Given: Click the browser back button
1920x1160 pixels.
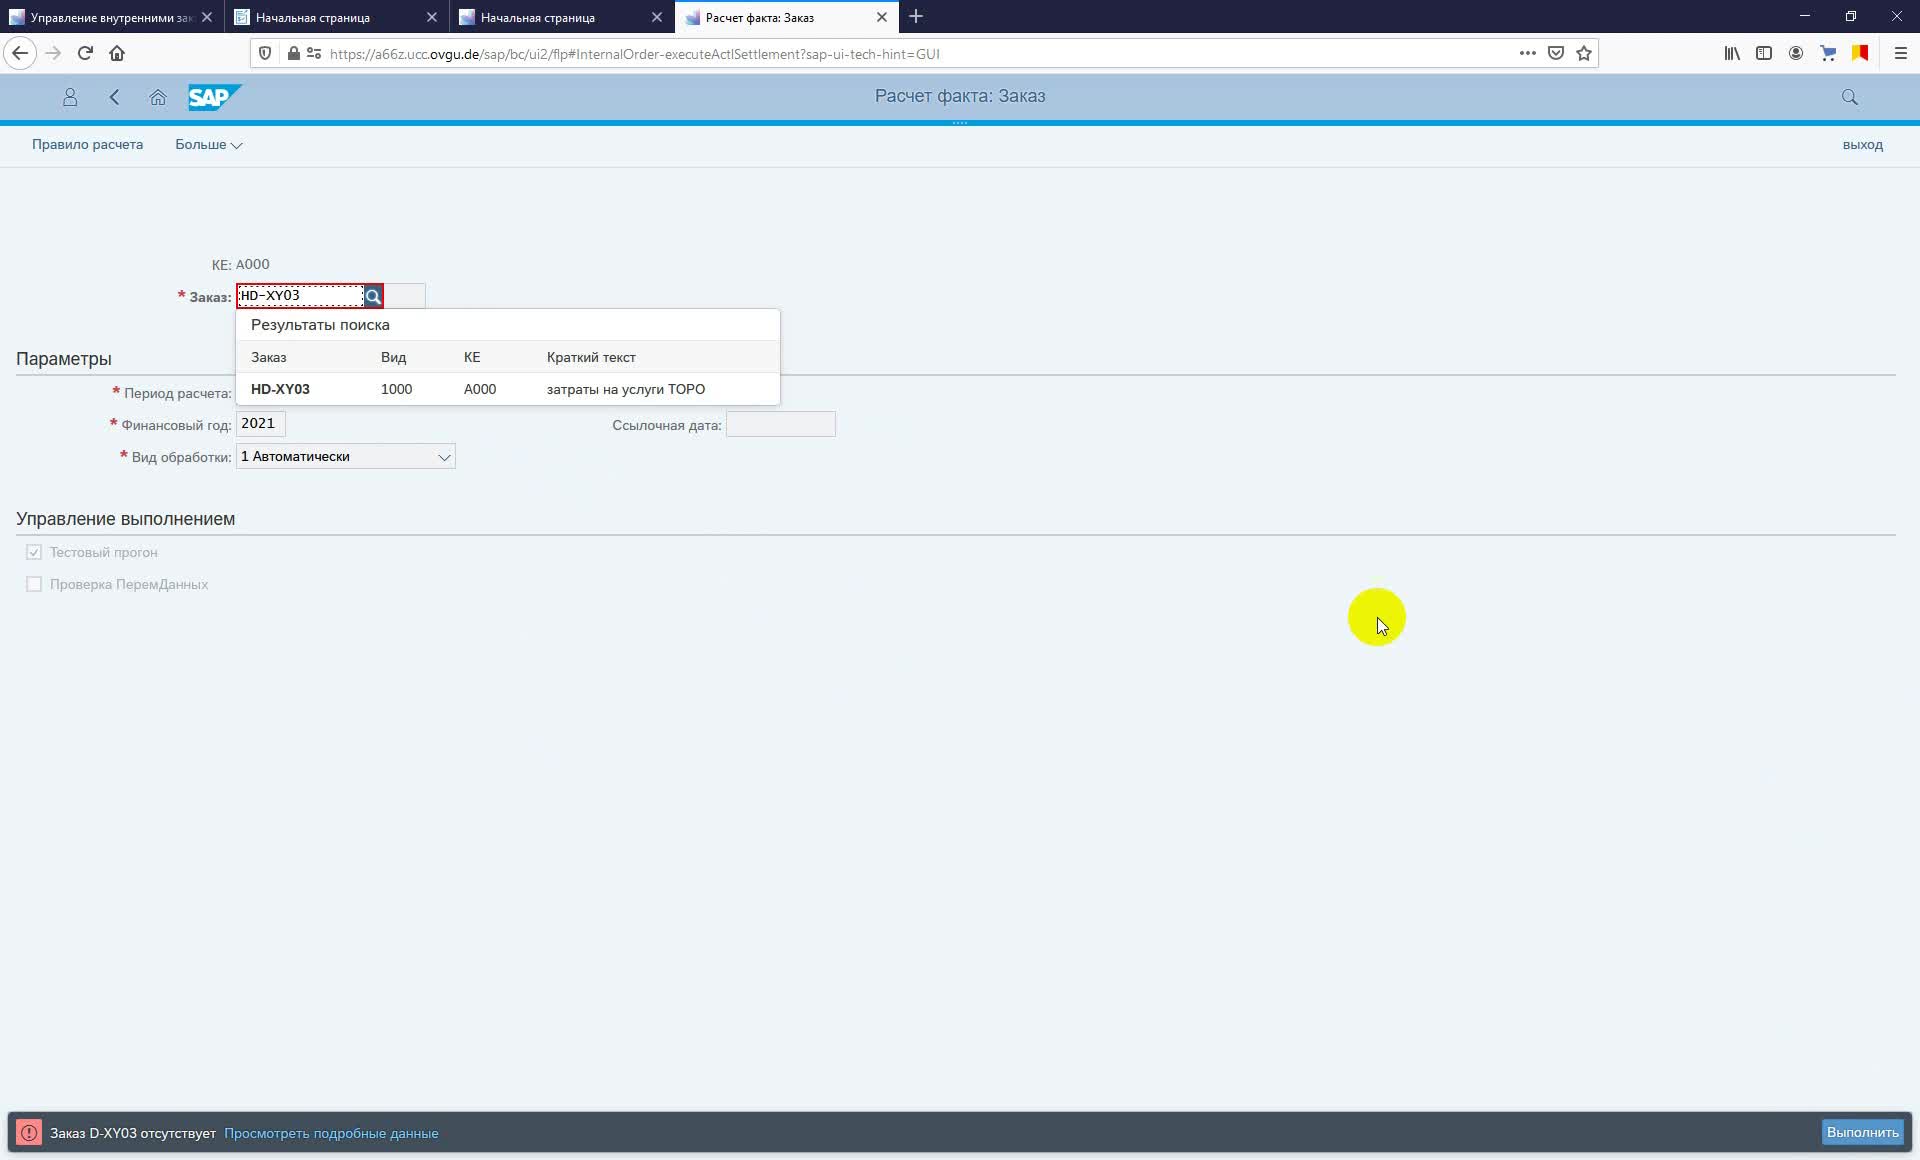Looking at the screenshot, I should coord(20,53).
